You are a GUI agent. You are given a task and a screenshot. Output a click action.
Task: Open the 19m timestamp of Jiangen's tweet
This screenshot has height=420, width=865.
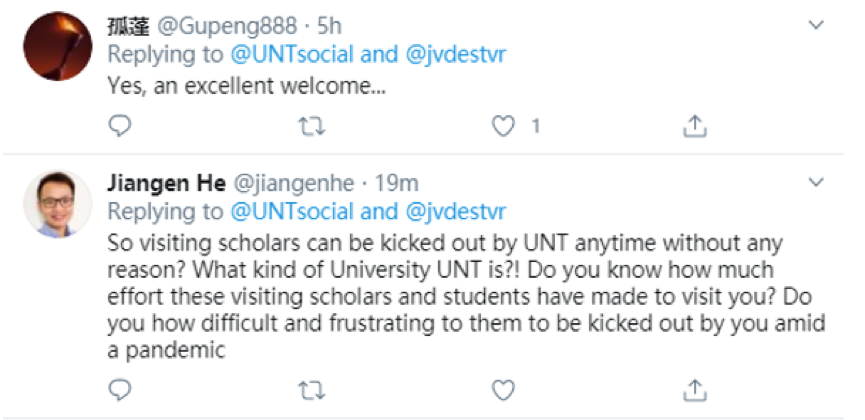tap(396, 184)
